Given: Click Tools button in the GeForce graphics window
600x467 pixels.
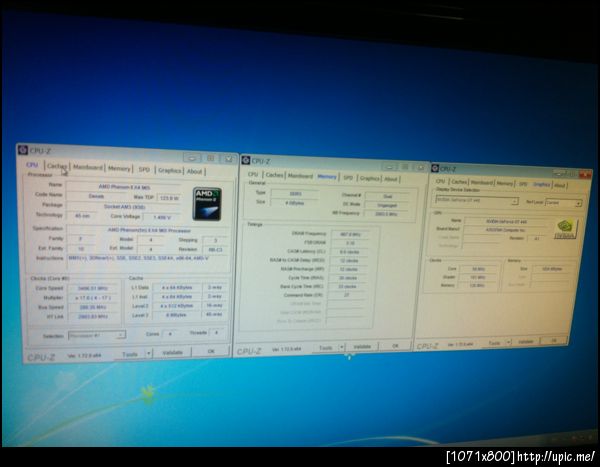Looking at the screenshot, I should point(494,343).
